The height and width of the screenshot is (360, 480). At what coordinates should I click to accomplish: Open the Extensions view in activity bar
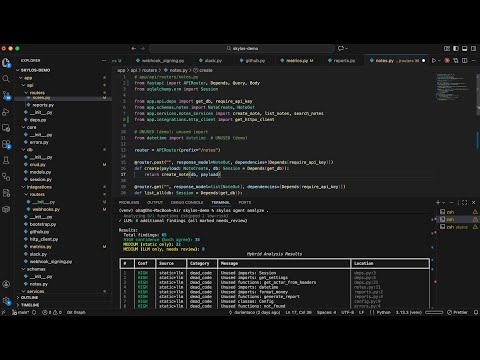tap(6, 144)
